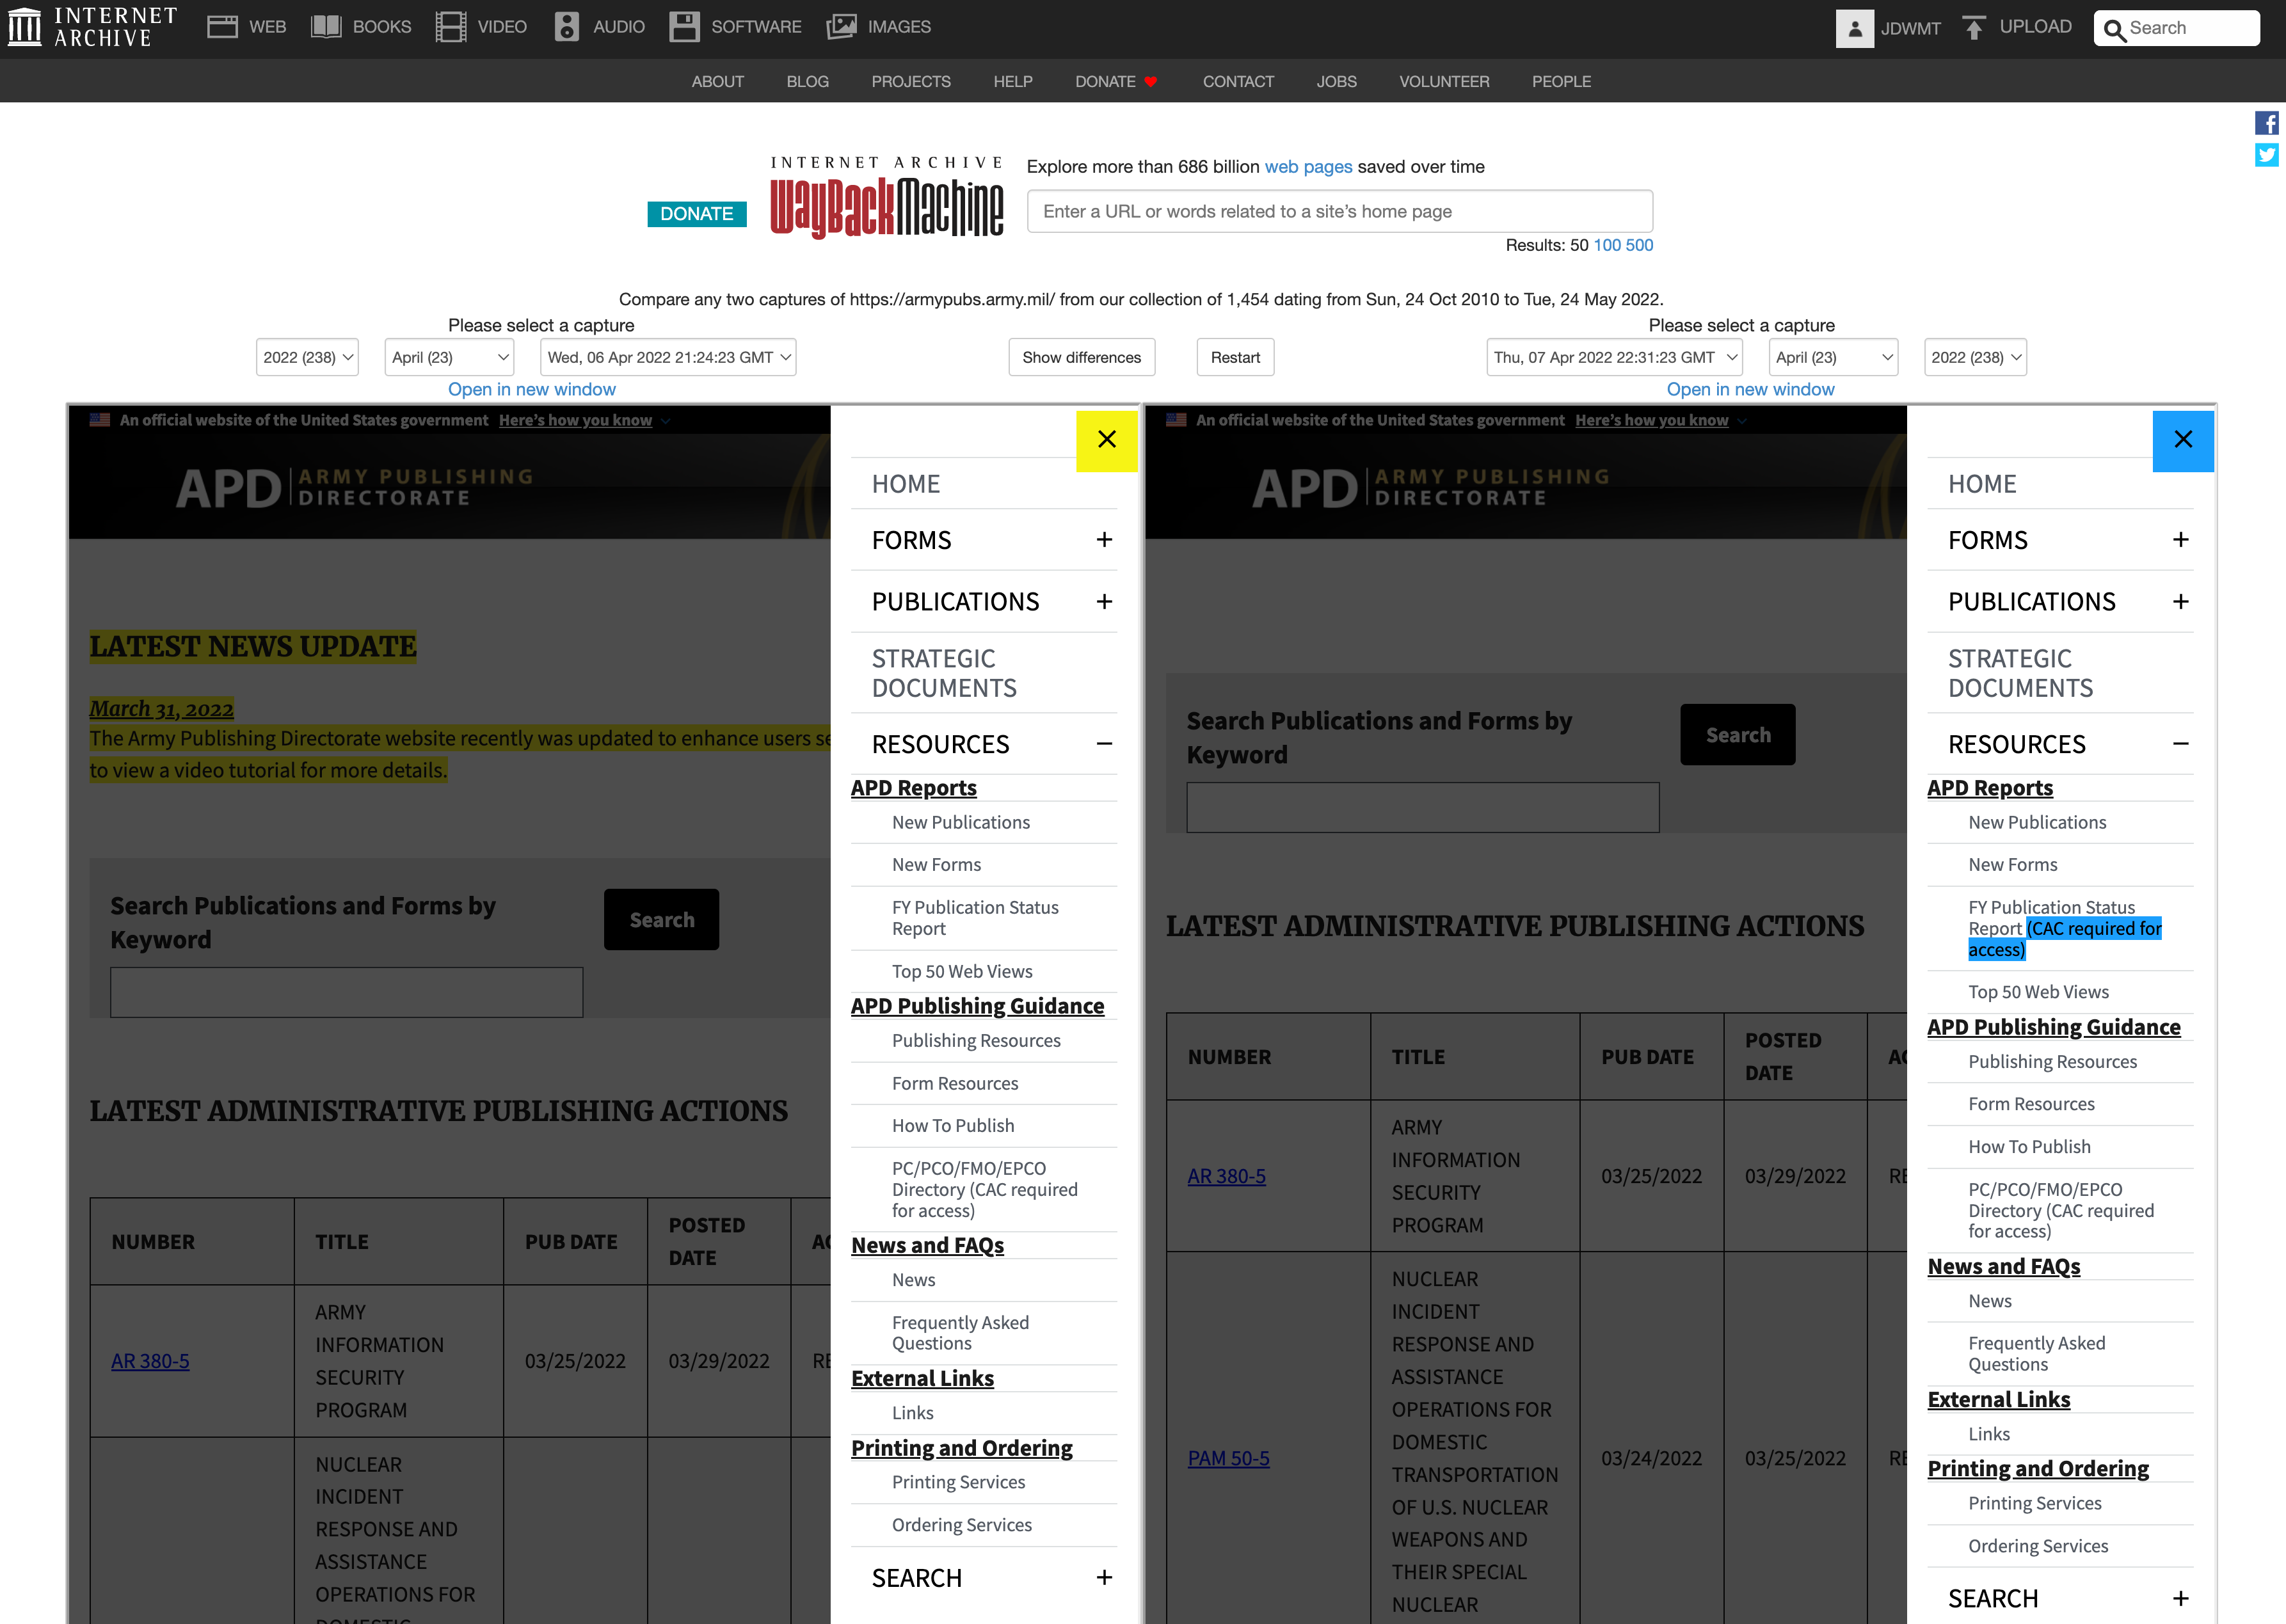
Task: Focus the Wayback Machine URL input field
Action: (x=1339, y=211)
